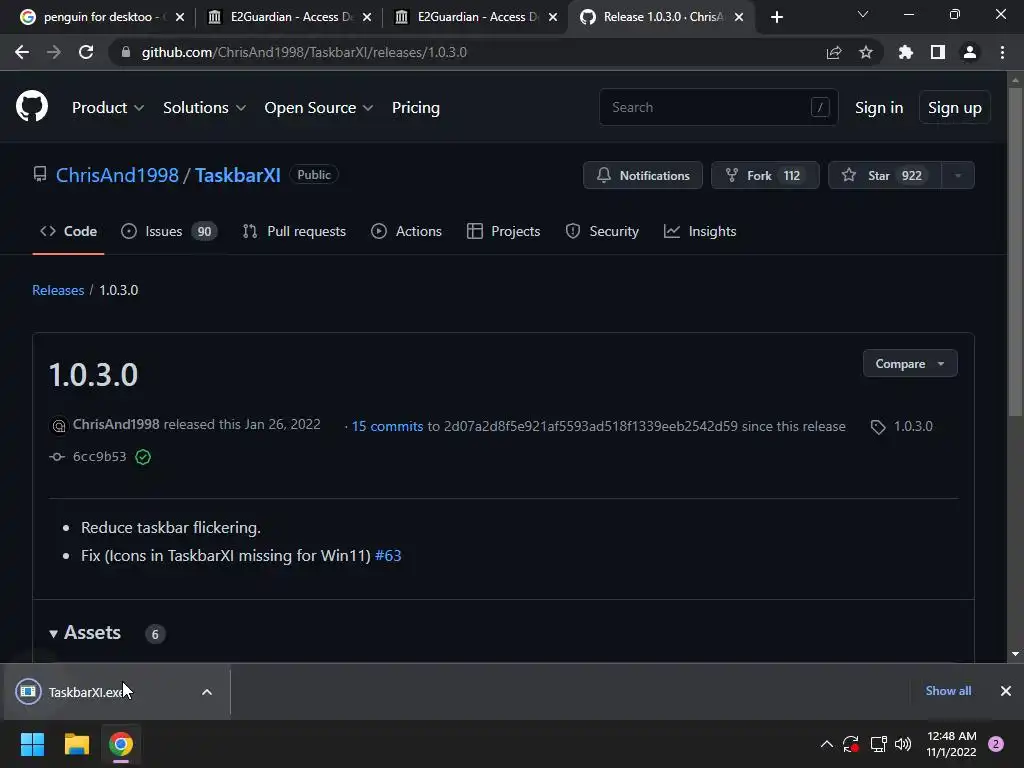Image resolution: width=1024 pixels, height=768 pixels.
Task: Open the Chrome profile avatar
Action: [x=970, y=52]
